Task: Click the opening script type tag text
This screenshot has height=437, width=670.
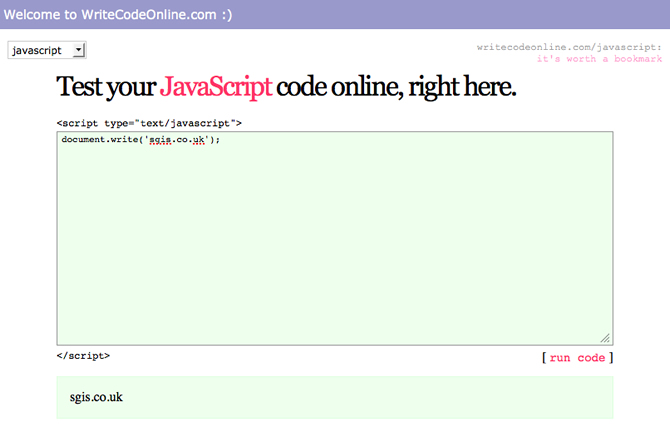Action: click(x=149, y=123)
